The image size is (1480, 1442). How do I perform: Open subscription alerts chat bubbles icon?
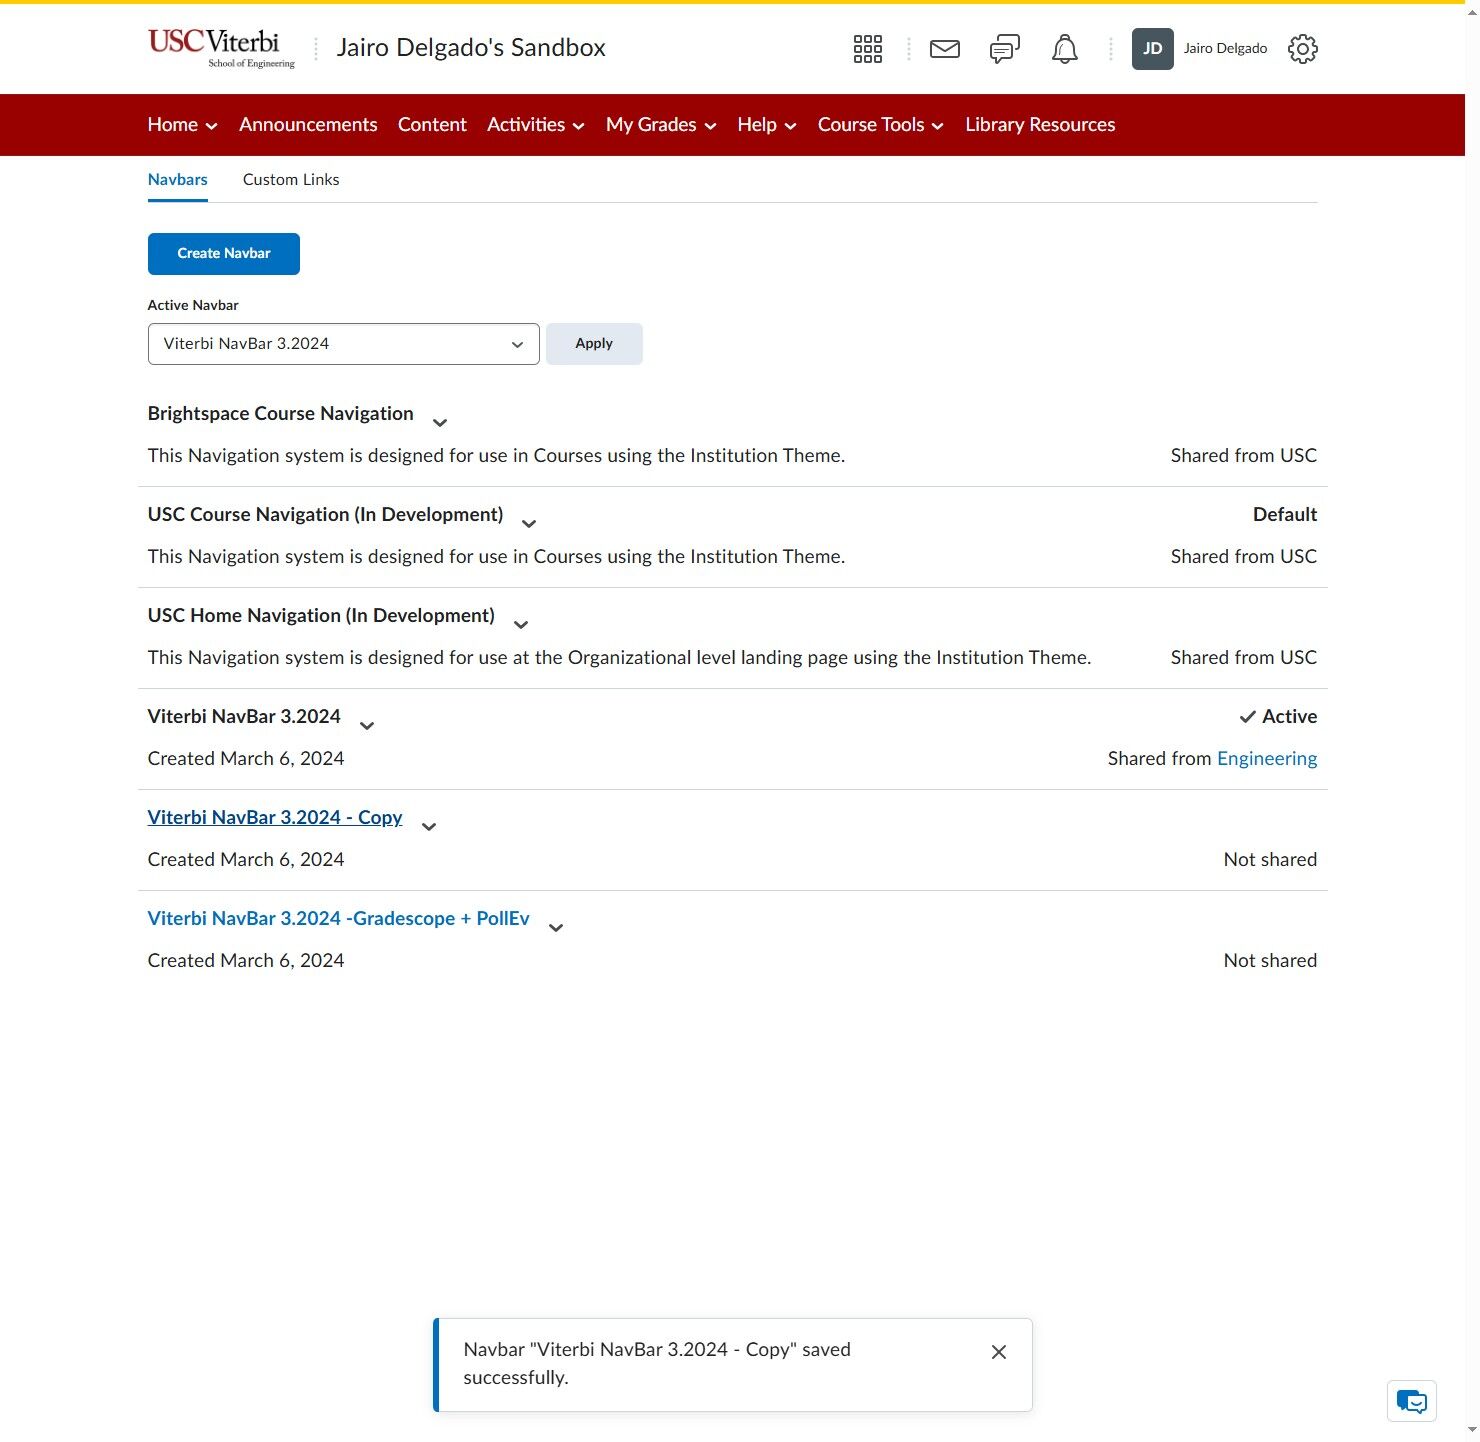coord(1005,49)
